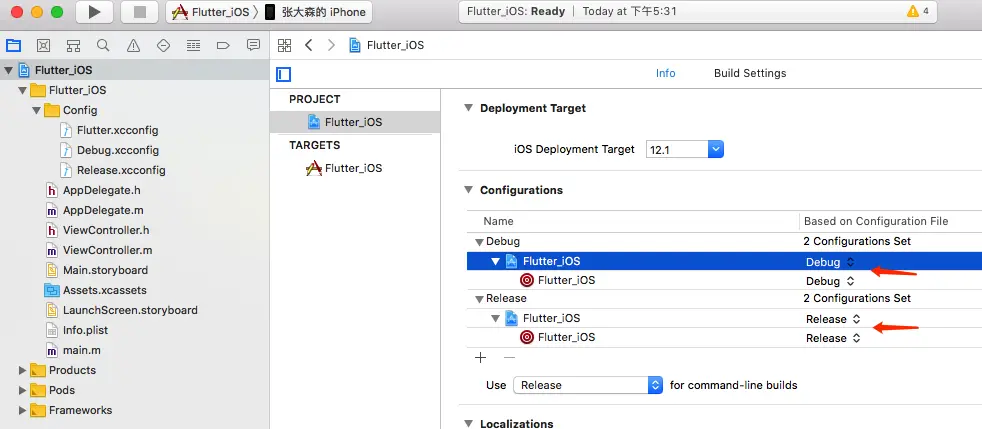Open the Find navigator magnifier
Viewport: 982px width, 429px height.
(103, 45)
